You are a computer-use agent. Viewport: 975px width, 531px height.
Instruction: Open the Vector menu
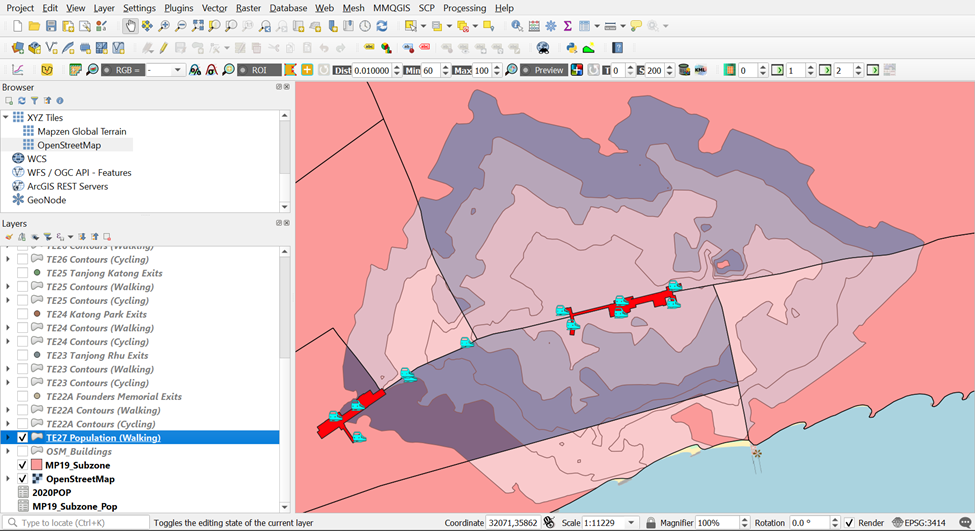(214, 8)
